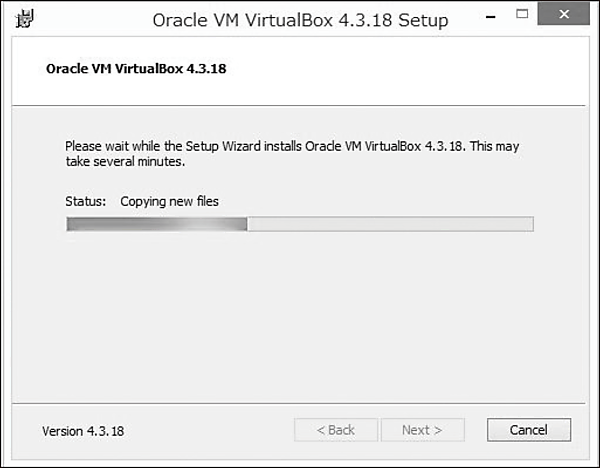
Task: Click the "Version 4.3.18" label at bottom
Action: pyautogui.click(x=83, y=431)
